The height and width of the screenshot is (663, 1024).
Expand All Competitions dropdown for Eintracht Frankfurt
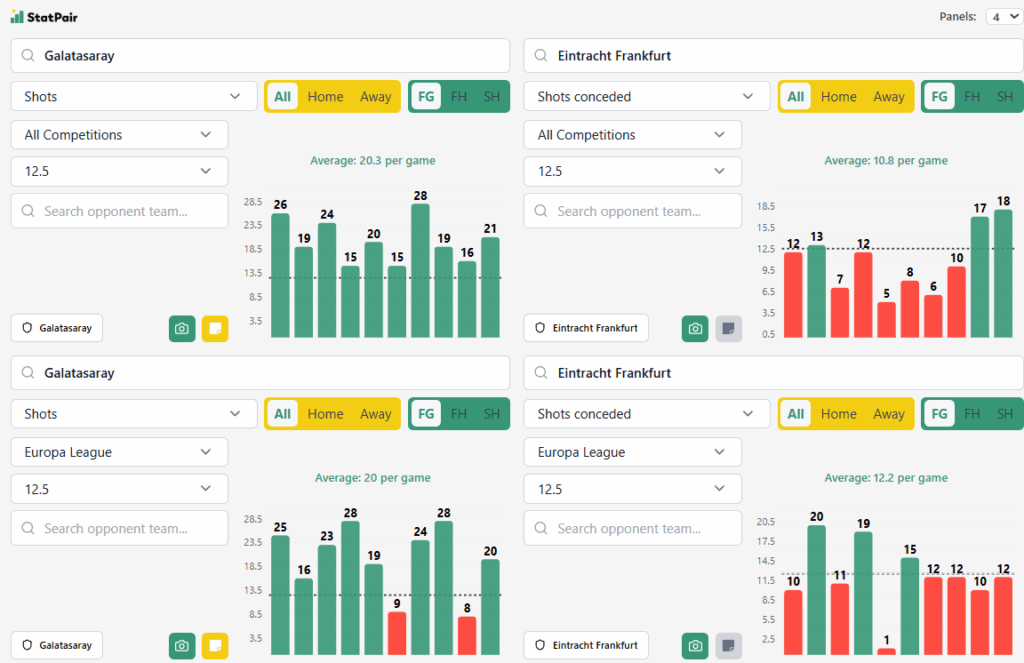pyautogui.click(x=632, y=135)
